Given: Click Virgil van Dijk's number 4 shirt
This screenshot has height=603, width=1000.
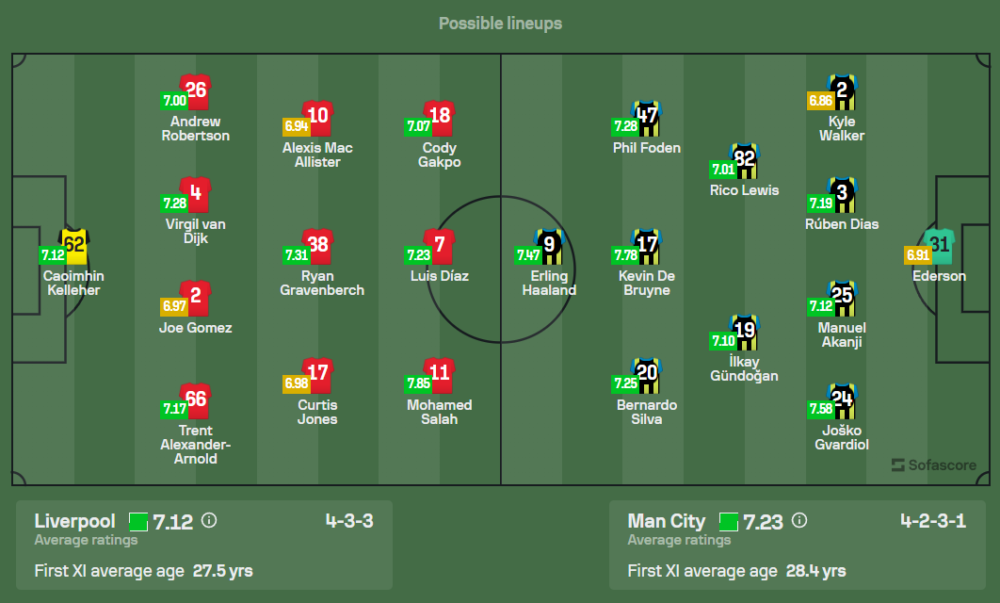Looking at the screenshot, I should click(x=195, y=192).
